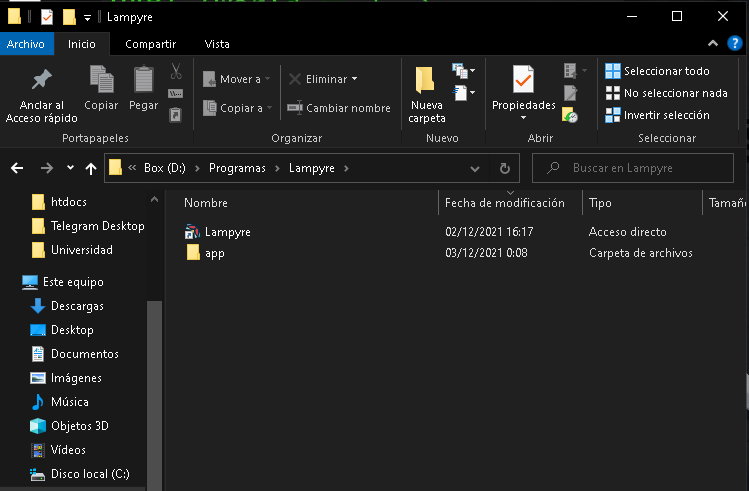Click the Pegar clipboard icon
Viewport: 749px width, 491px height.
[x=143, y=79]
